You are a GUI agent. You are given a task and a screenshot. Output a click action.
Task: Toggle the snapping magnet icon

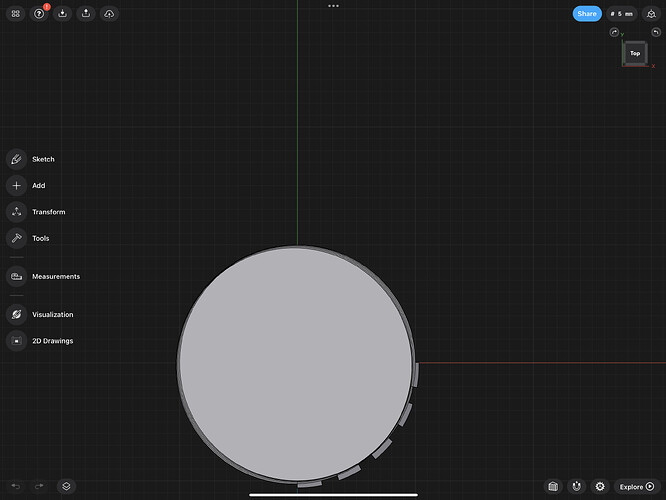(x=576, y=486)
